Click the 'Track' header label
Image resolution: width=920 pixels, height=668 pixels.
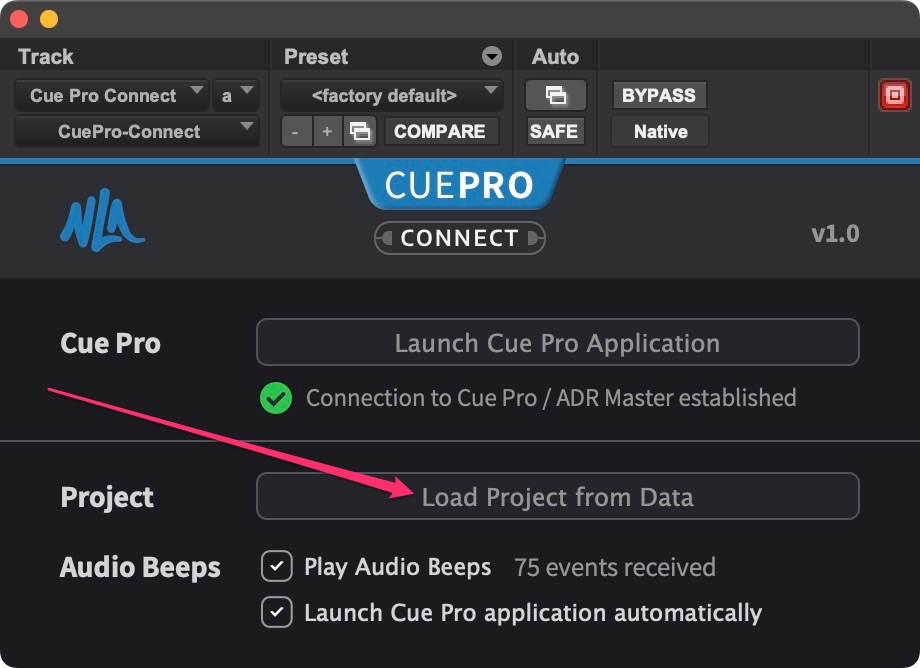(x=46, y=57)
